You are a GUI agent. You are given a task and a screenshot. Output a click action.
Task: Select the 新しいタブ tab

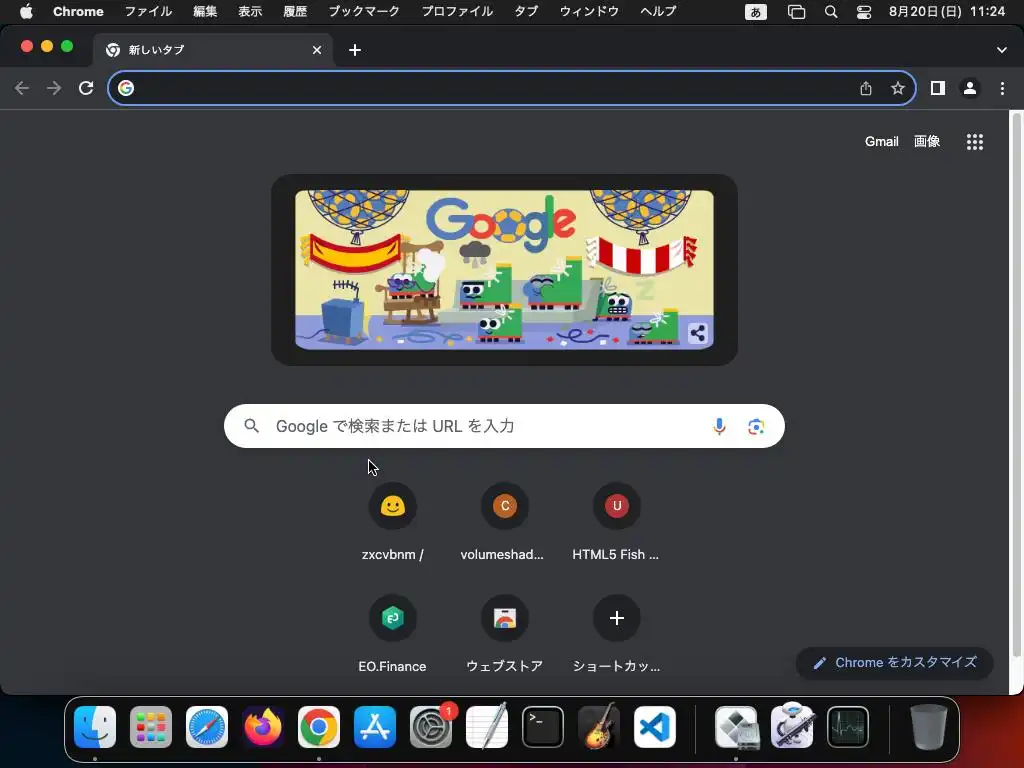[x=214, y=50]
